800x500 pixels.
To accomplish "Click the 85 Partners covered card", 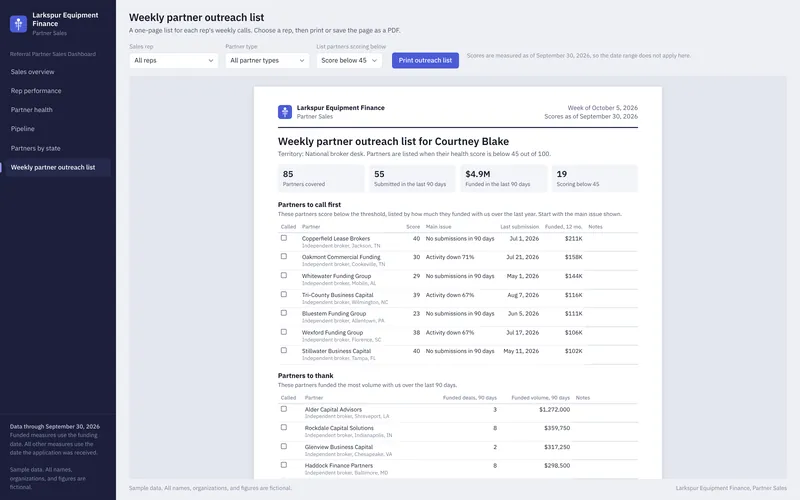I will (321, 178).
